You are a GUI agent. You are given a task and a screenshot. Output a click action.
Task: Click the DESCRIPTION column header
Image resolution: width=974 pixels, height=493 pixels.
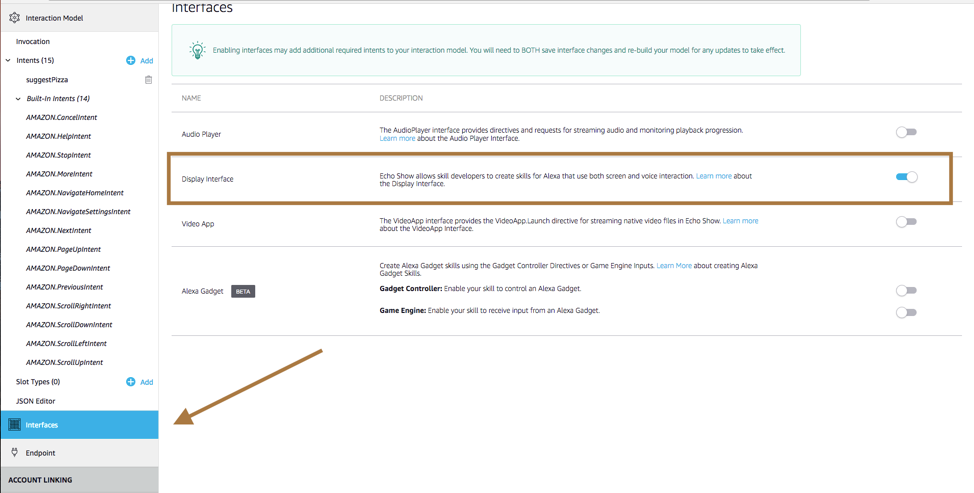[401, 99]
